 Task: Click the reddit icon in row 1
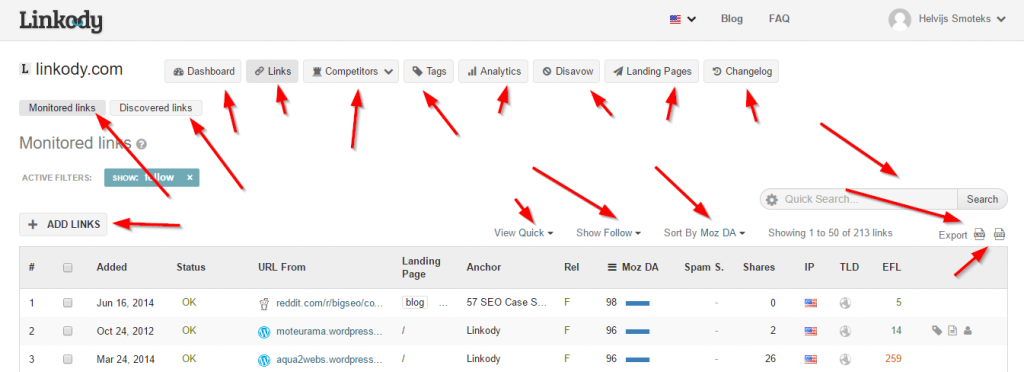coord(264,303)
